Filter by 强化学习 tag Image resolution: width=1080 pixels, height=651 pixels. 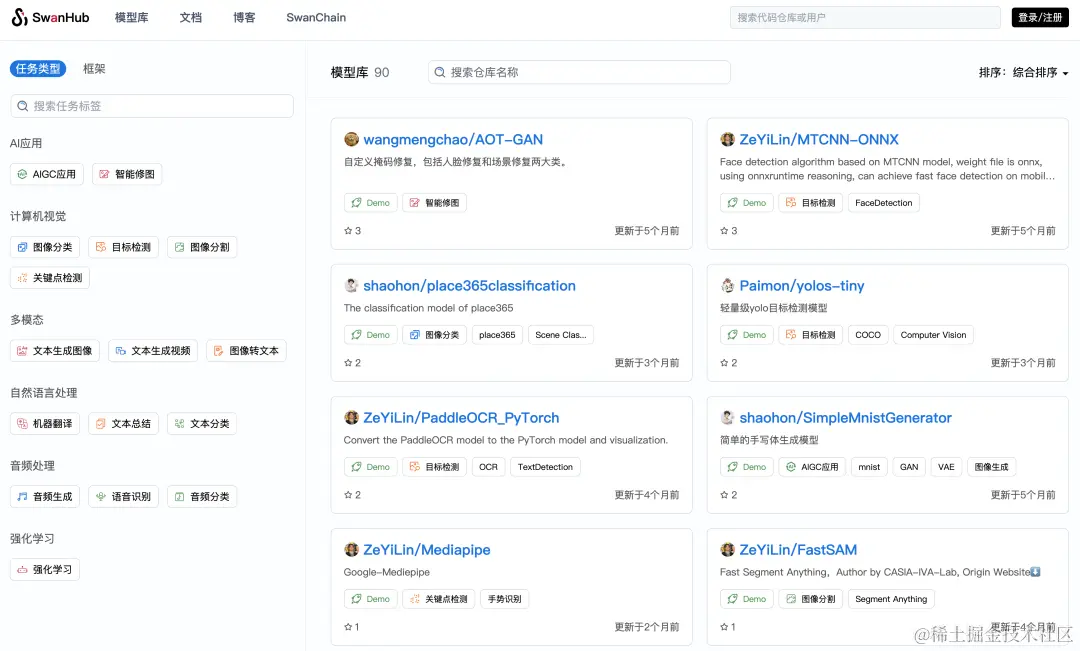[45, 570]
